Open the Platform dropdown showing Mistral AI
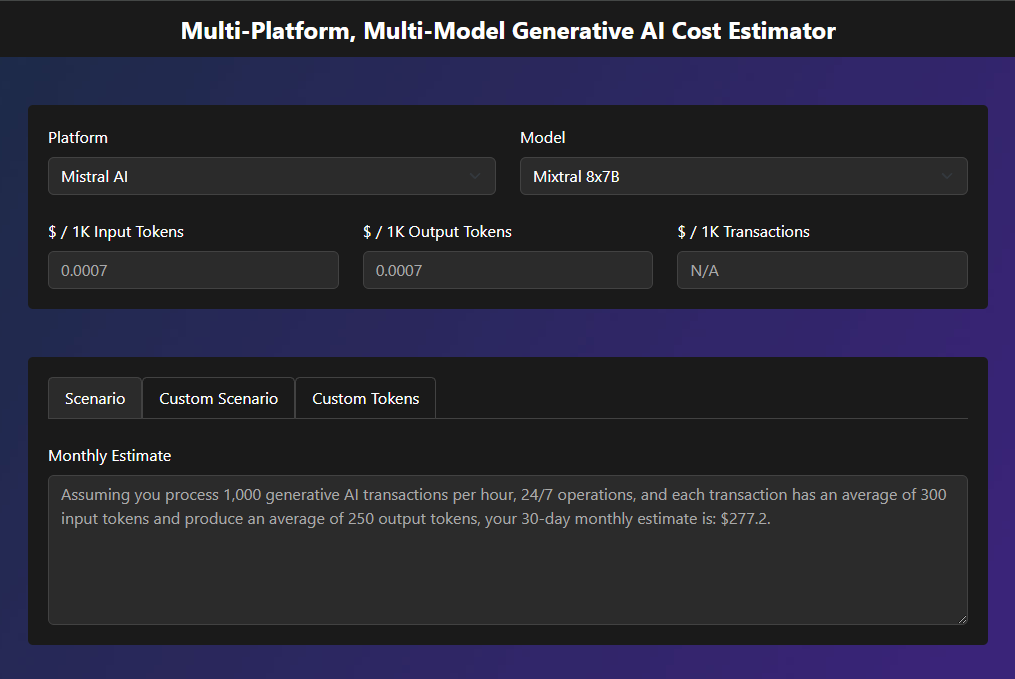 272,175
